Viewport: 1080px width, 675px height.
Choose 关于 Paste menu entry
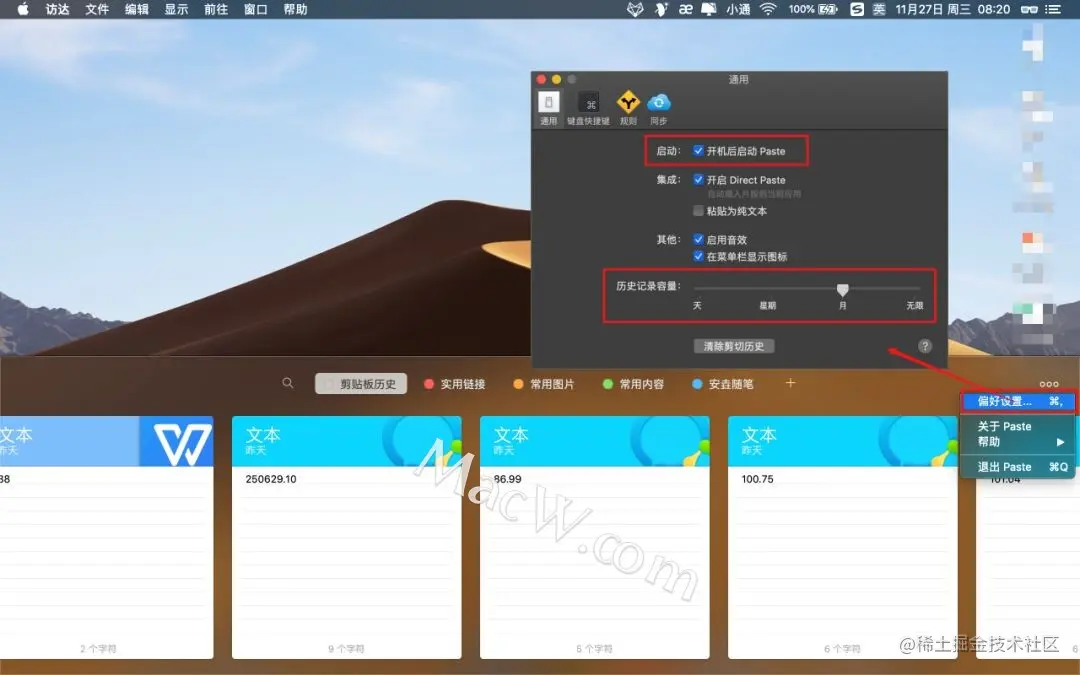click(x=1018, y=426)
